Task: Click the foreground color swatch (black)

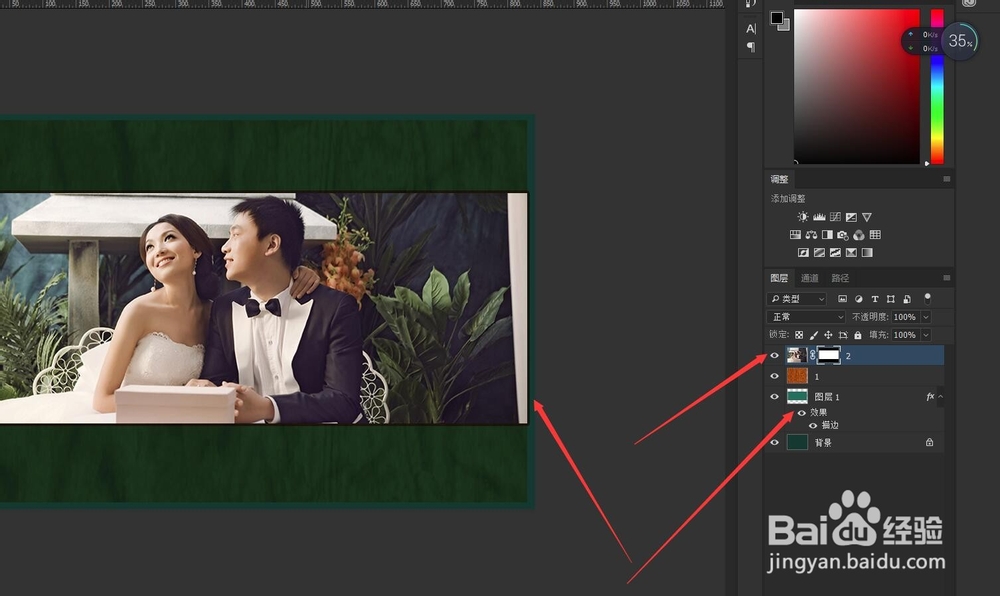Action: point(776,18)
